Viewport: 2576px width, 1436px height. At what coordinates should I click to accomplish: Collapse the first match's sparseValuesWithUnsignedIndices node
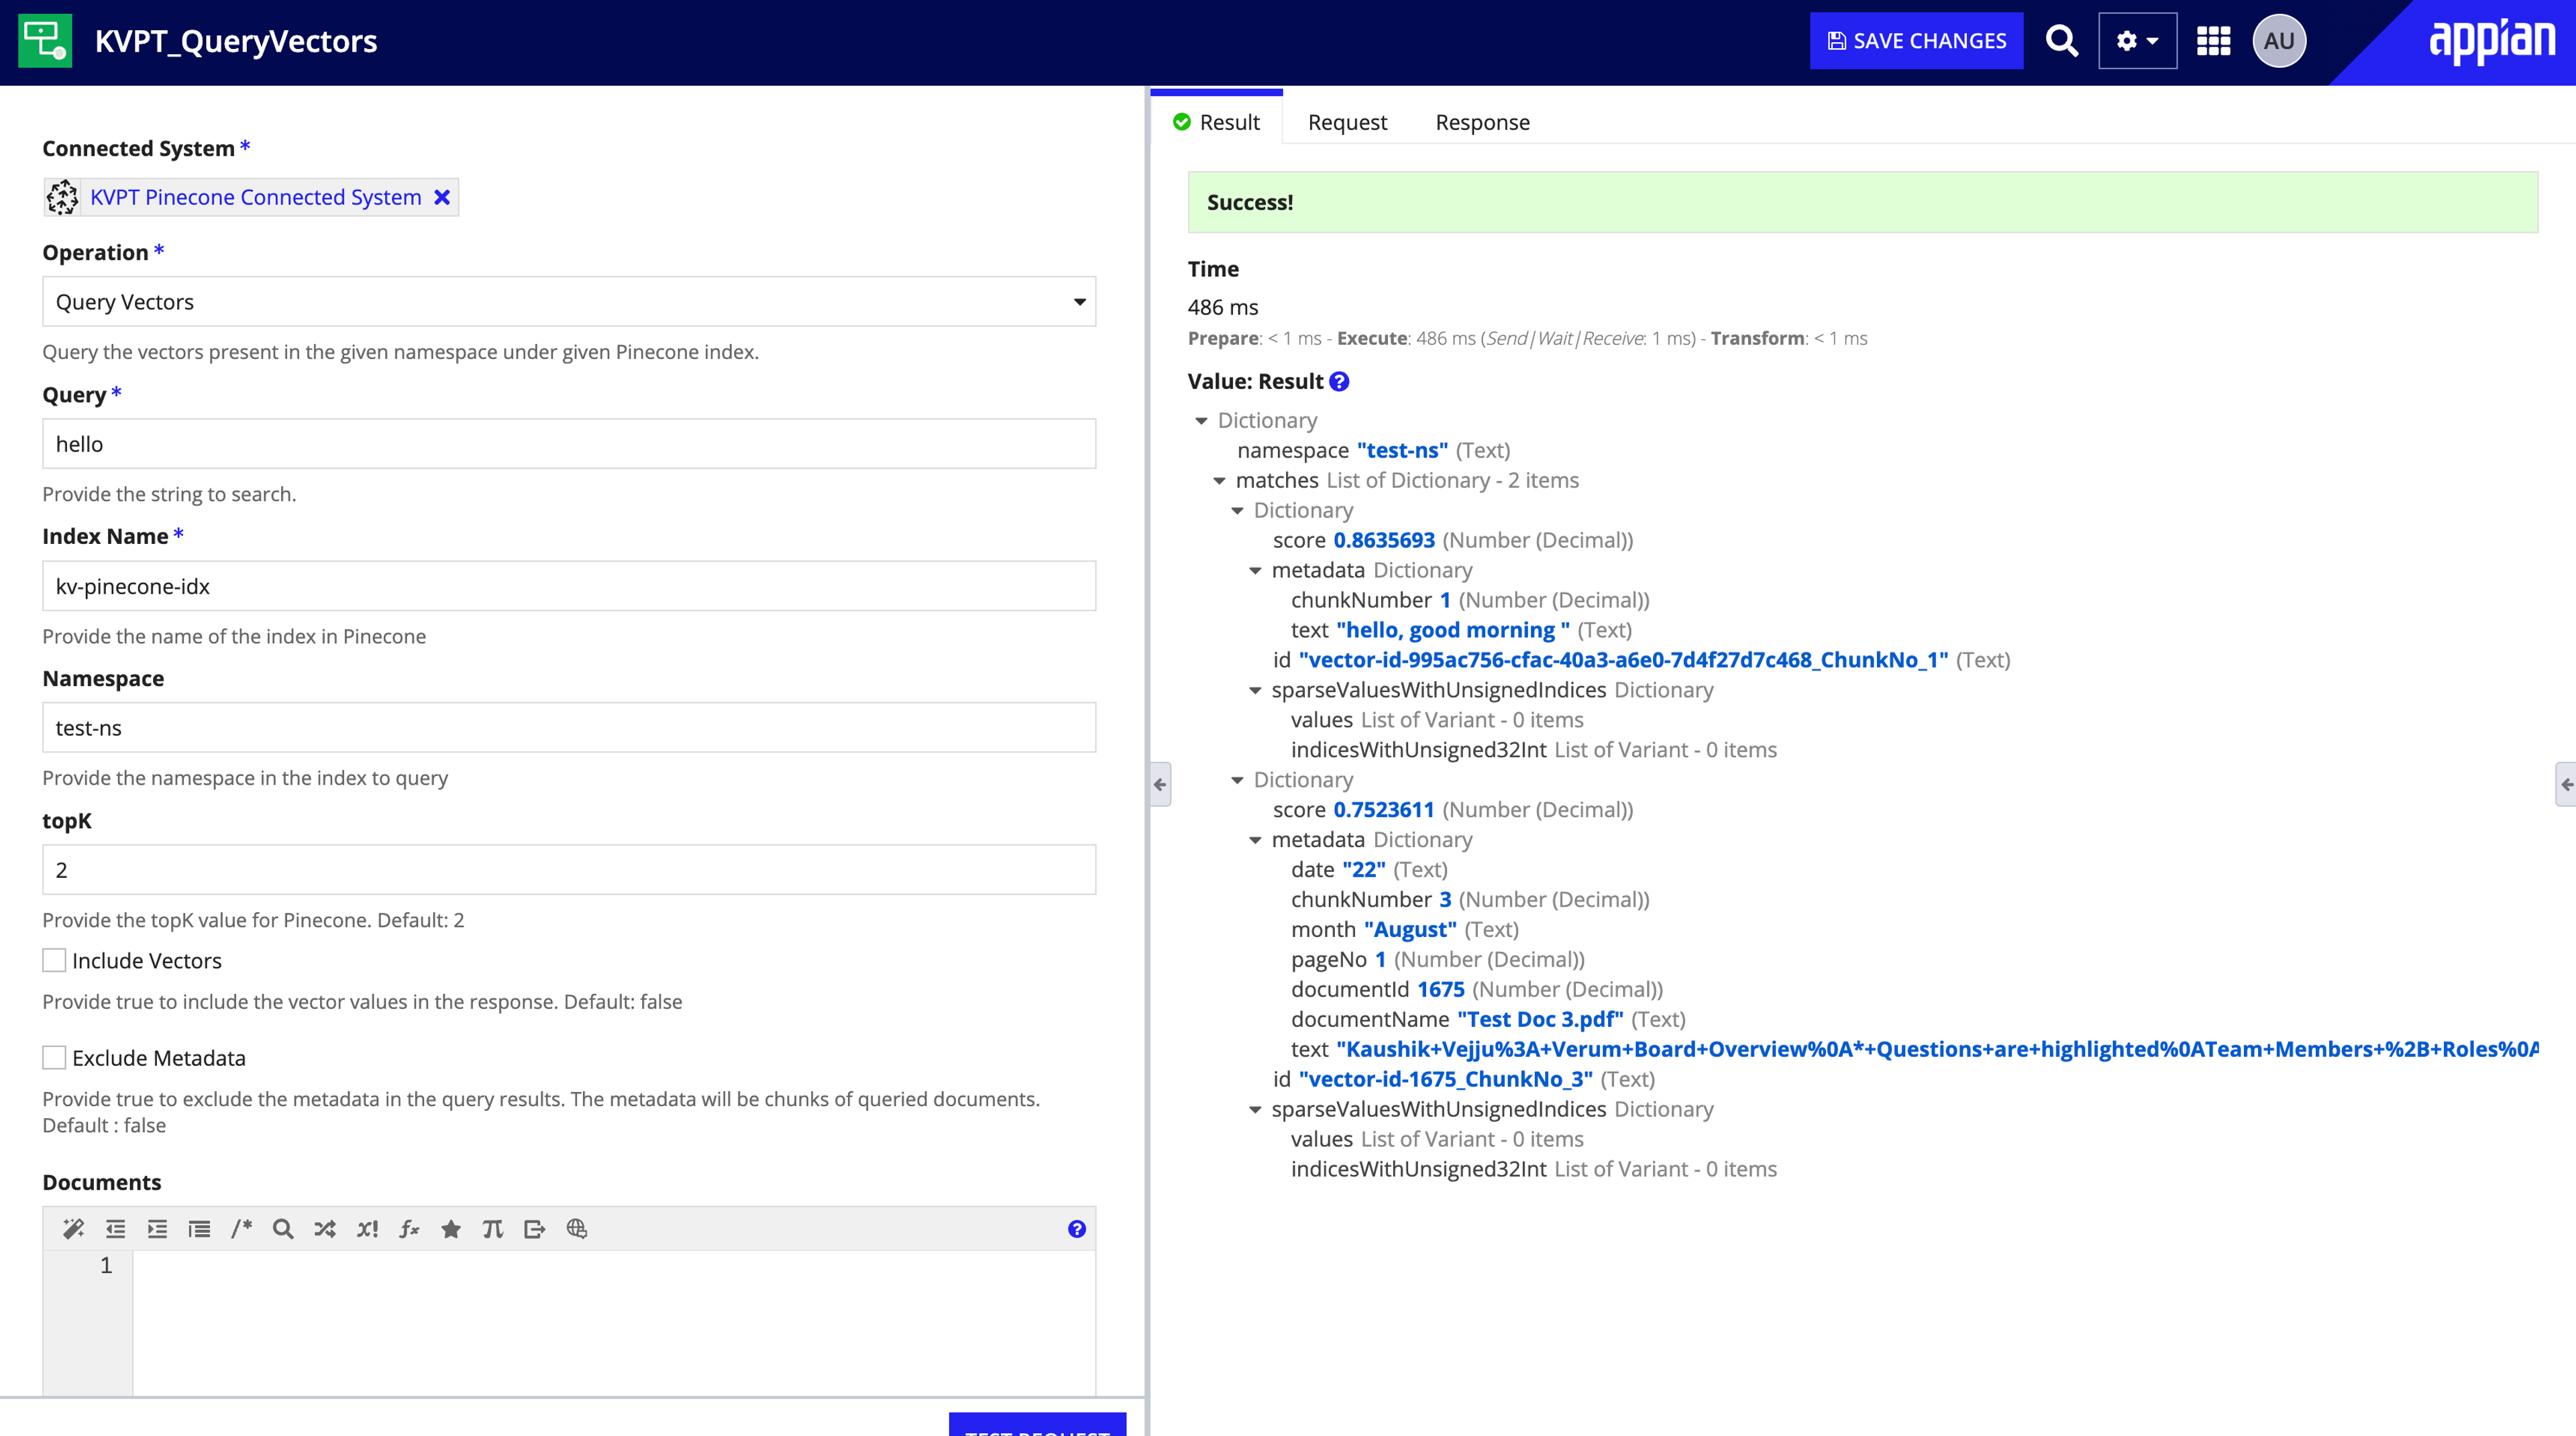click(1255, 690)
